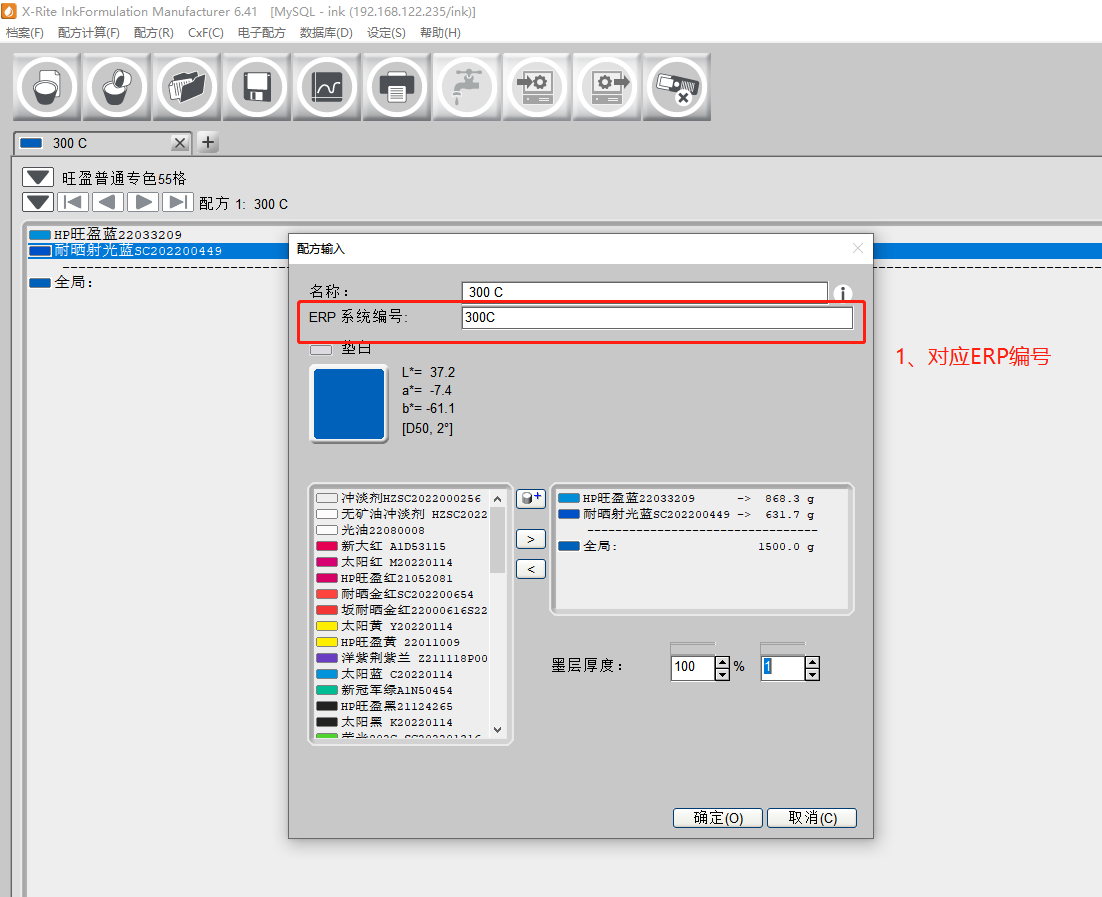Image resolution: width=1102 pixels, height=897 pixels.
Task: Add selected colorant with > button
Action: pyautogui.click(x=531, y=539)
